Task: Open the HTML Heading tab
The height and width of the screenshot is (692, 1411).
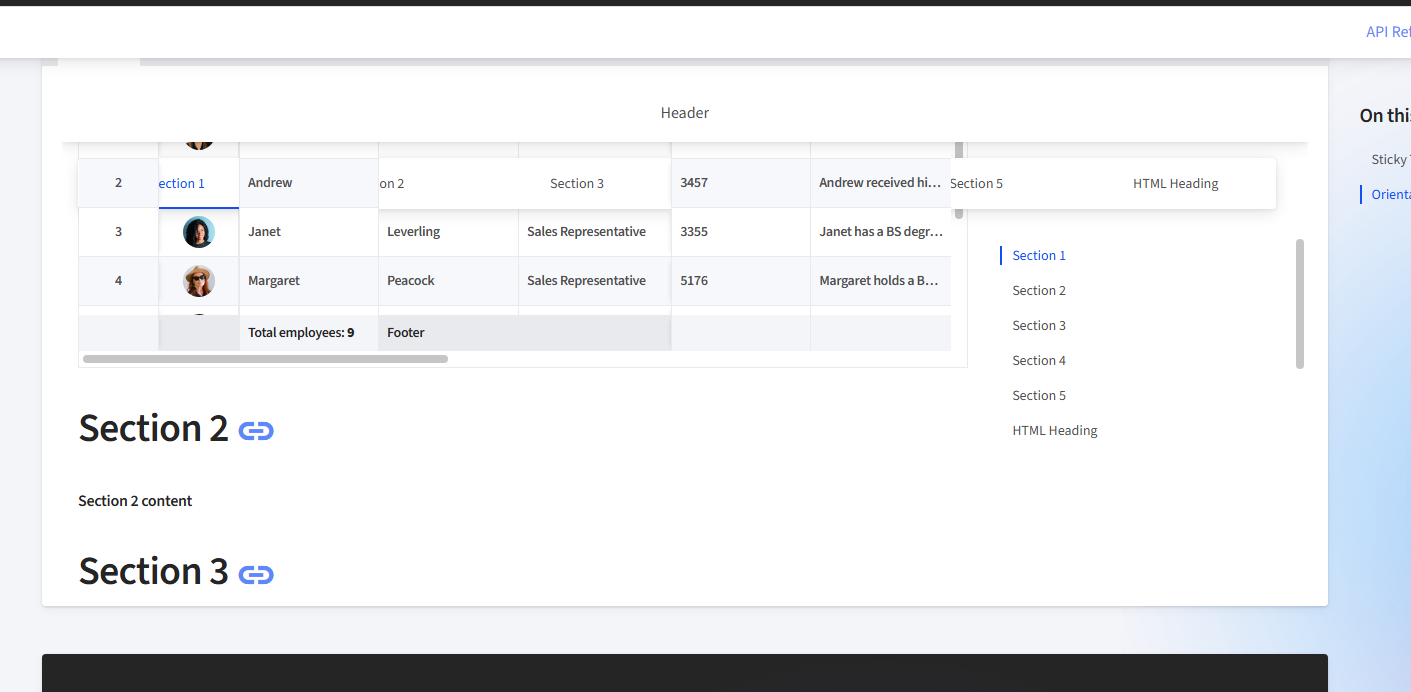Action: [1175, 184]
